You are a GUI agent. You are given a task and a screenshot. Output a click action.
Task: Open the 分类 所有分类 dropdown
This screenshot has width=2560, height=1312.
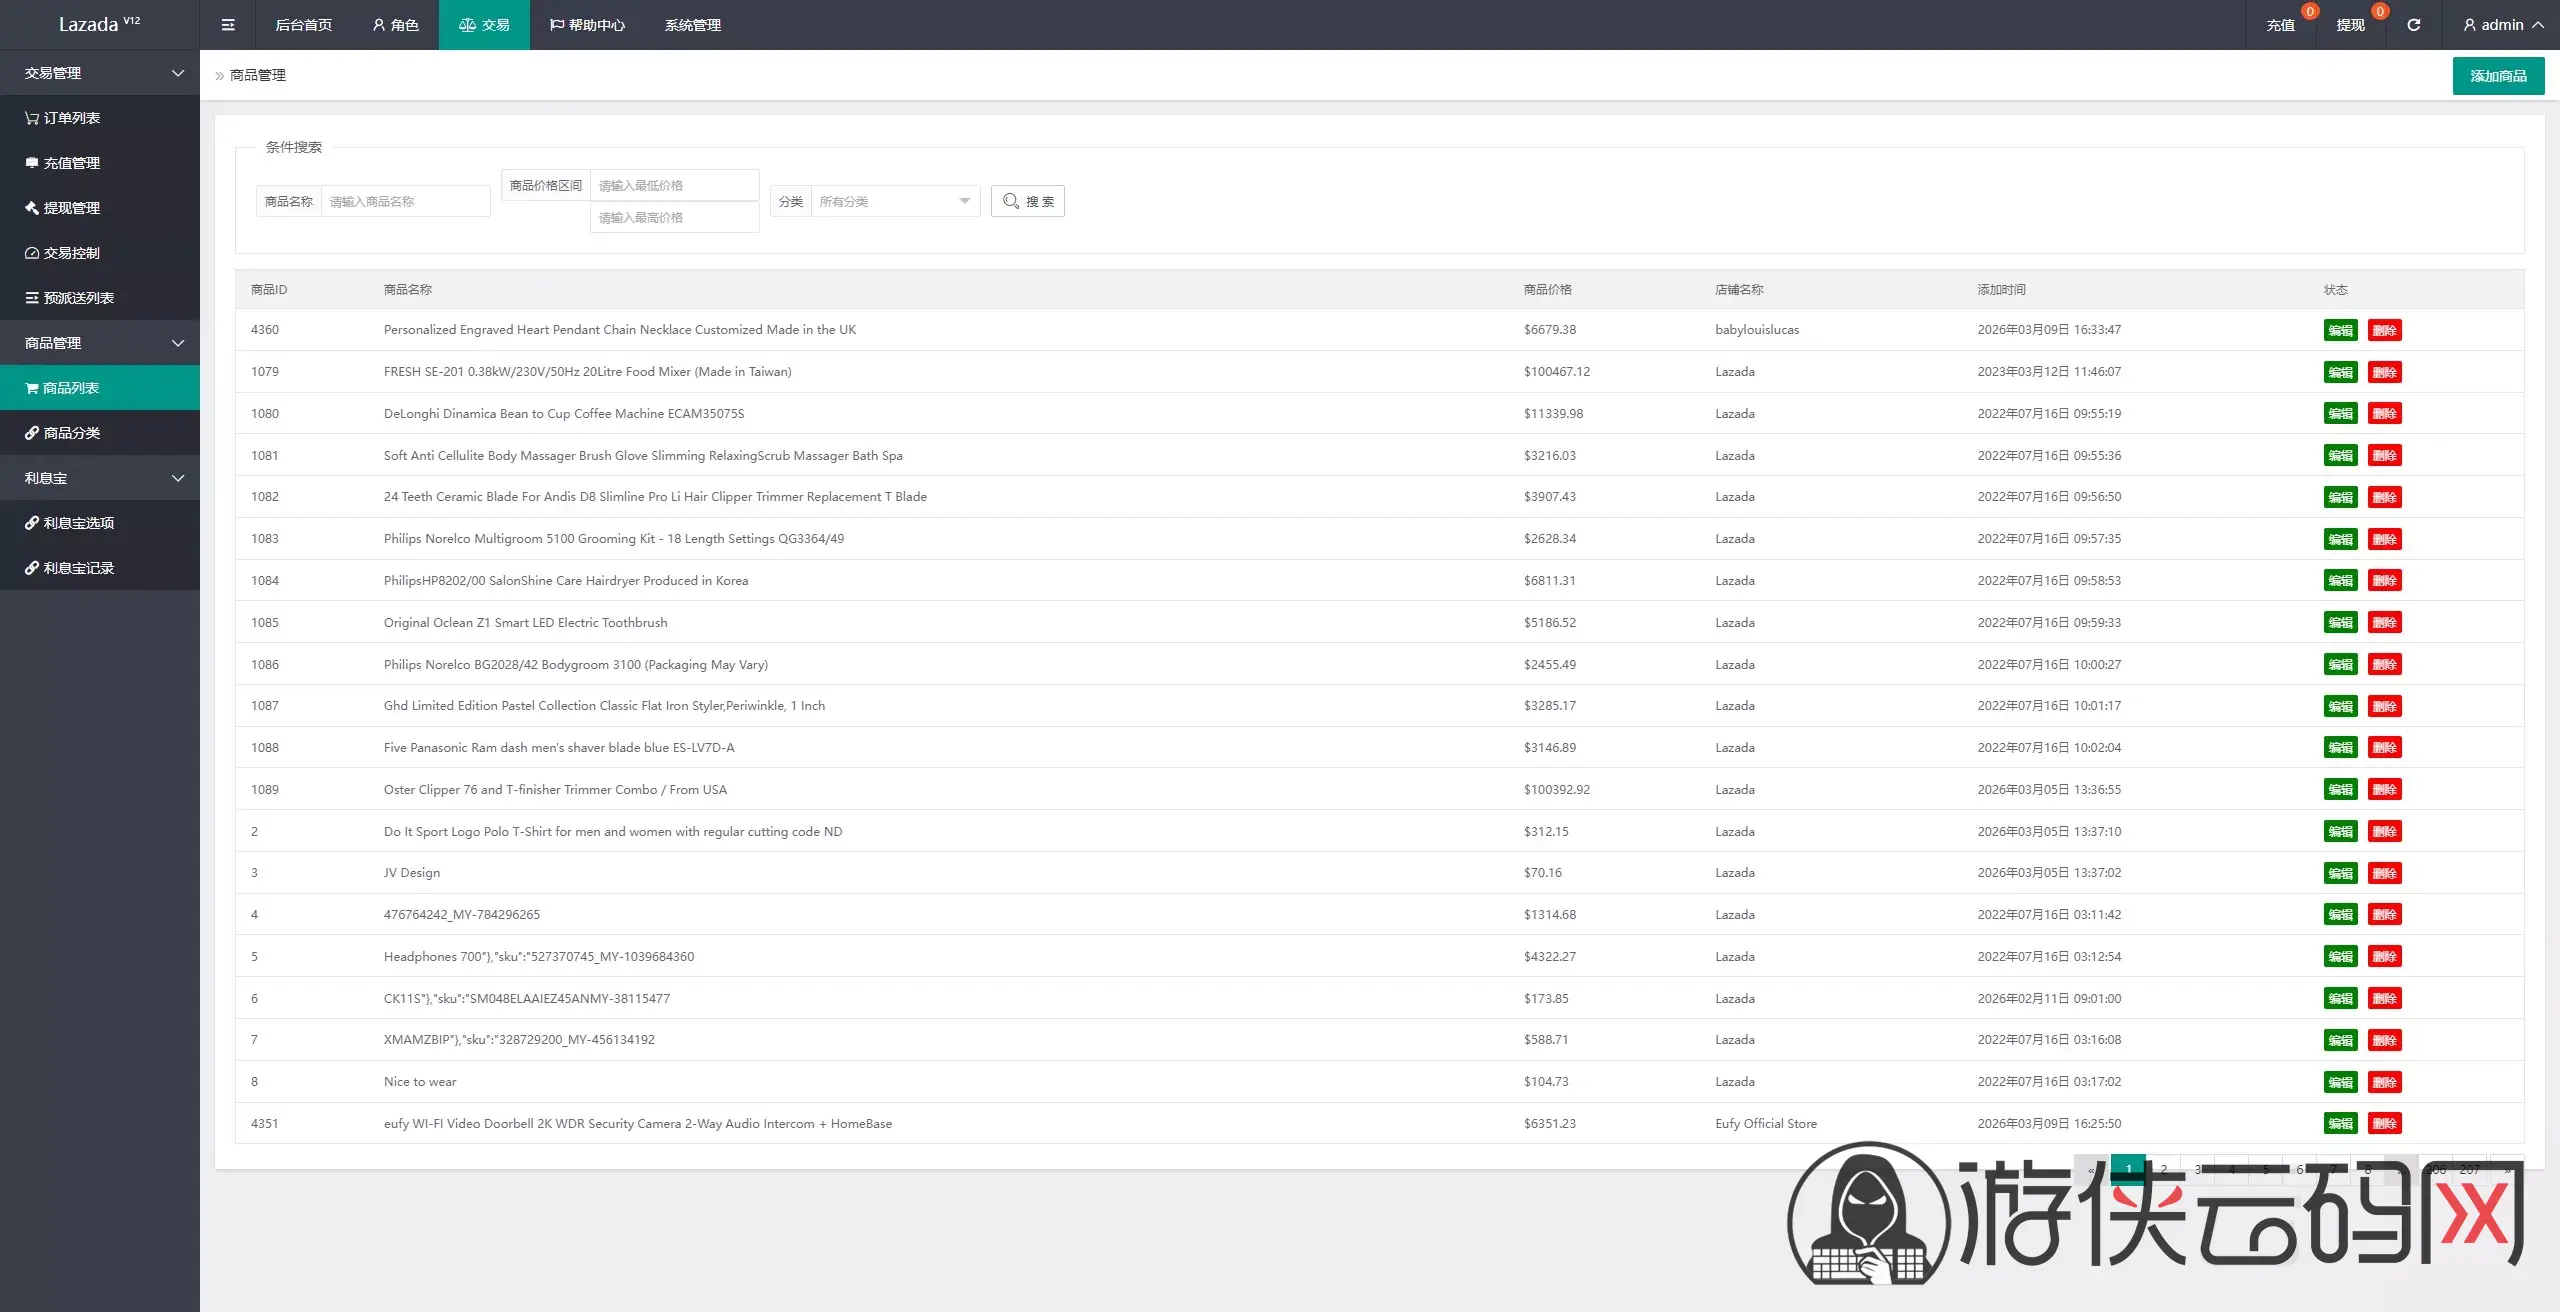(x=895, y=201)
